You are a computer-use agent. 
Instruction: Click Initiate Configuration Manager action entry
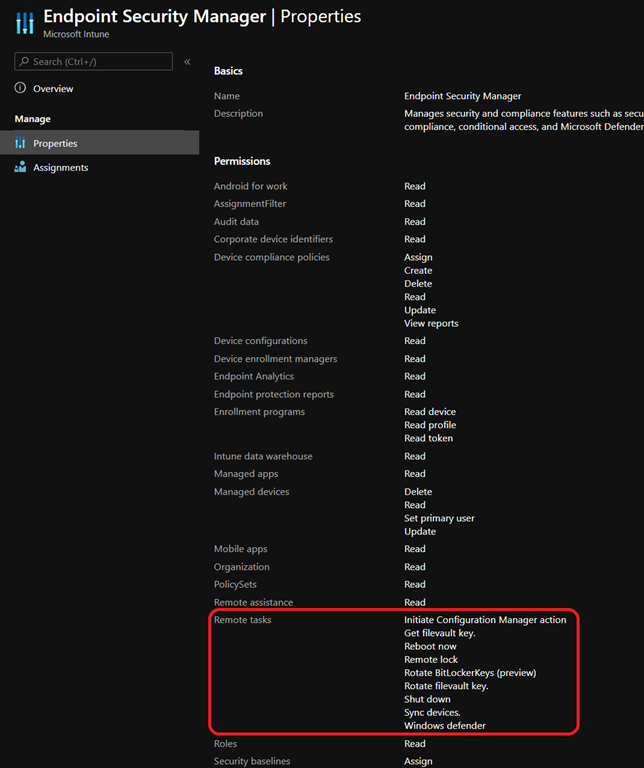485,620
